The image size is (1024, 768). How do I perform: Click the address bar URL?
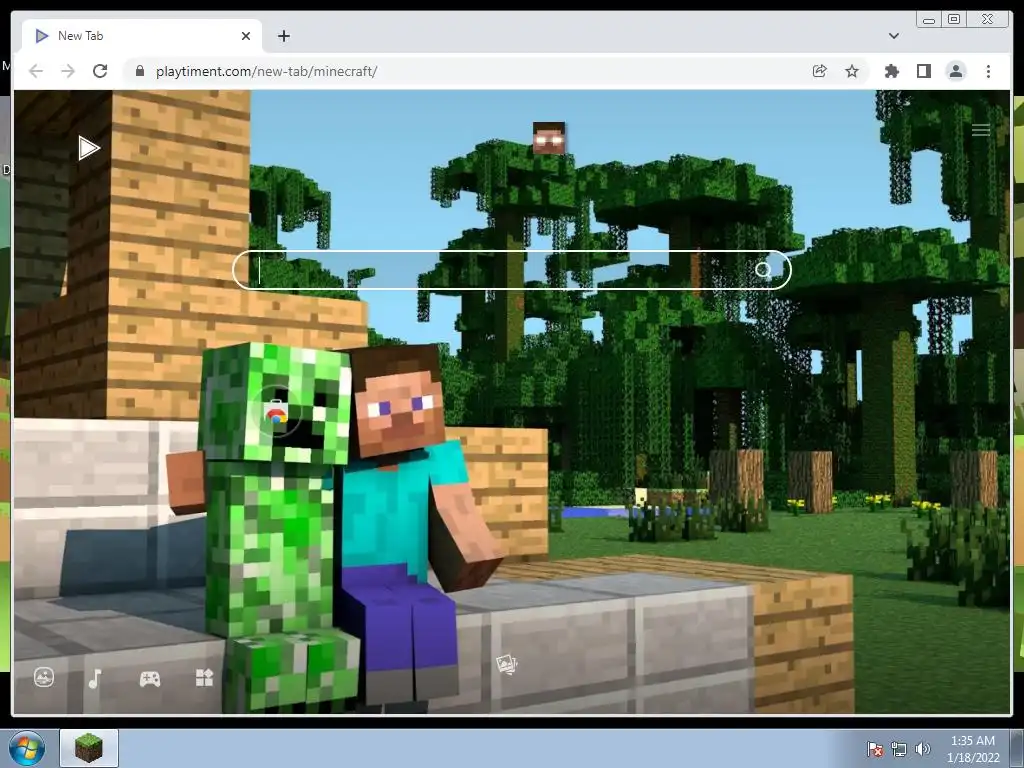coord(266,71)
